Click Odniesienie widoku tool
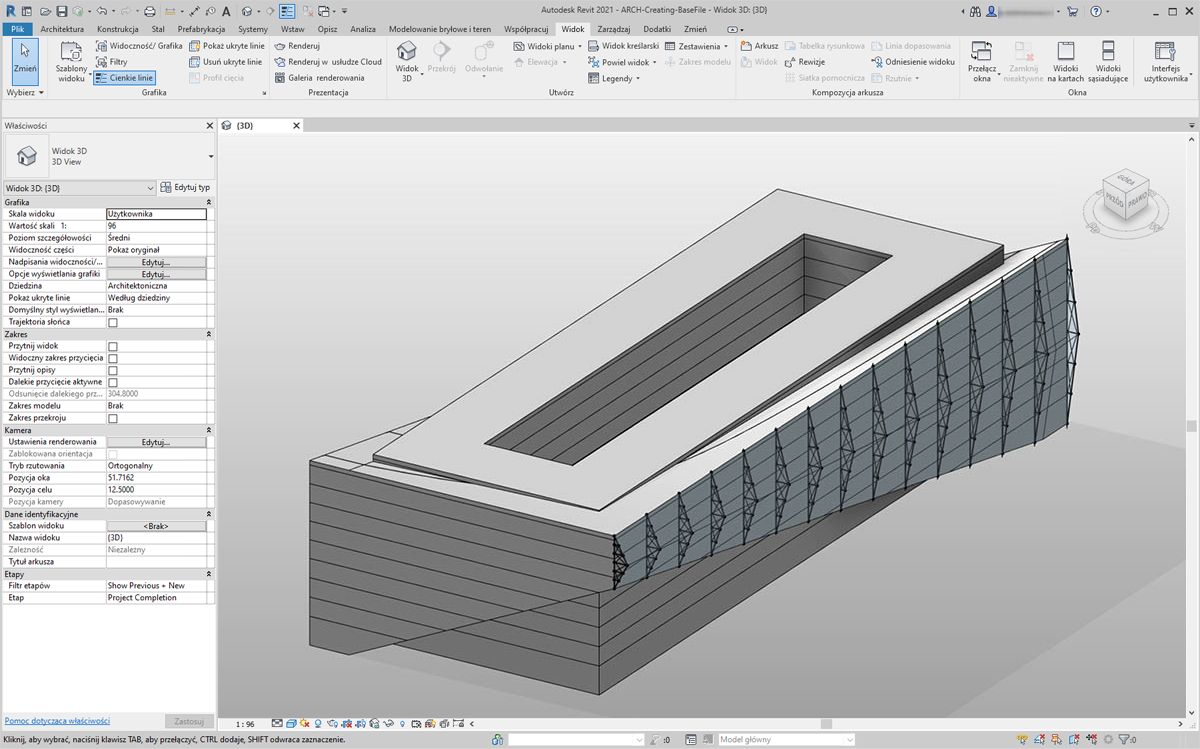 (x=913, y=62)
